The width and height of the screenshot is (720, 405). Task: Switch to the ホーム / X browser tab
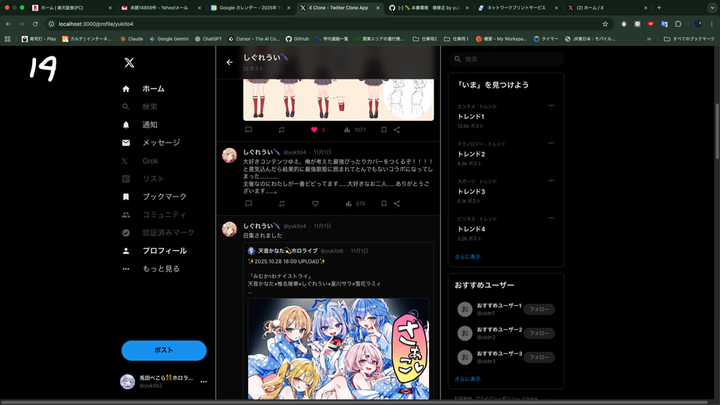pyautogui.click(x=607, y=8)
